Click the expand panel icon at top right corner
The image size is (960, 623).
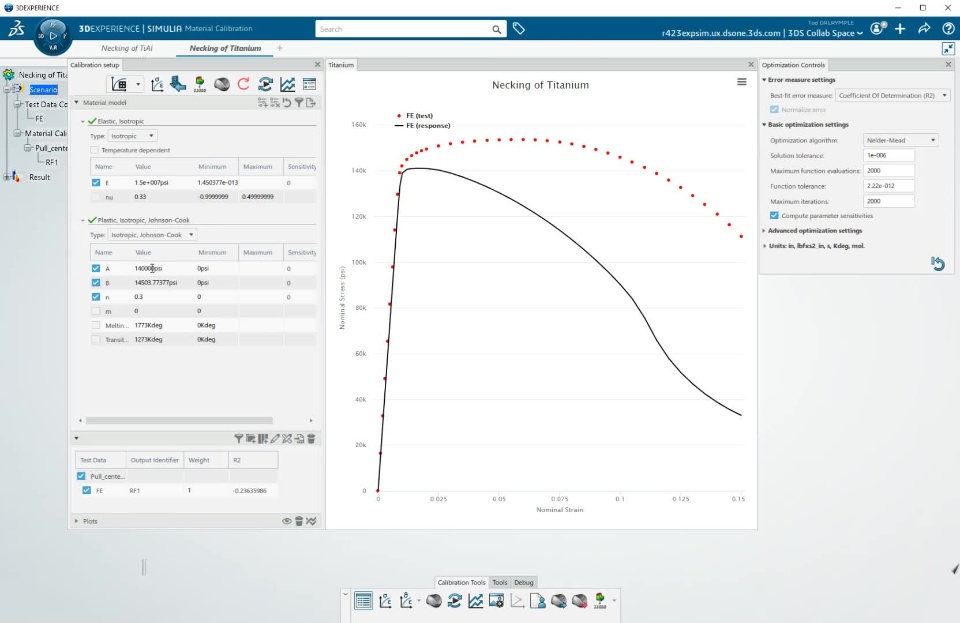click(948, 48)
